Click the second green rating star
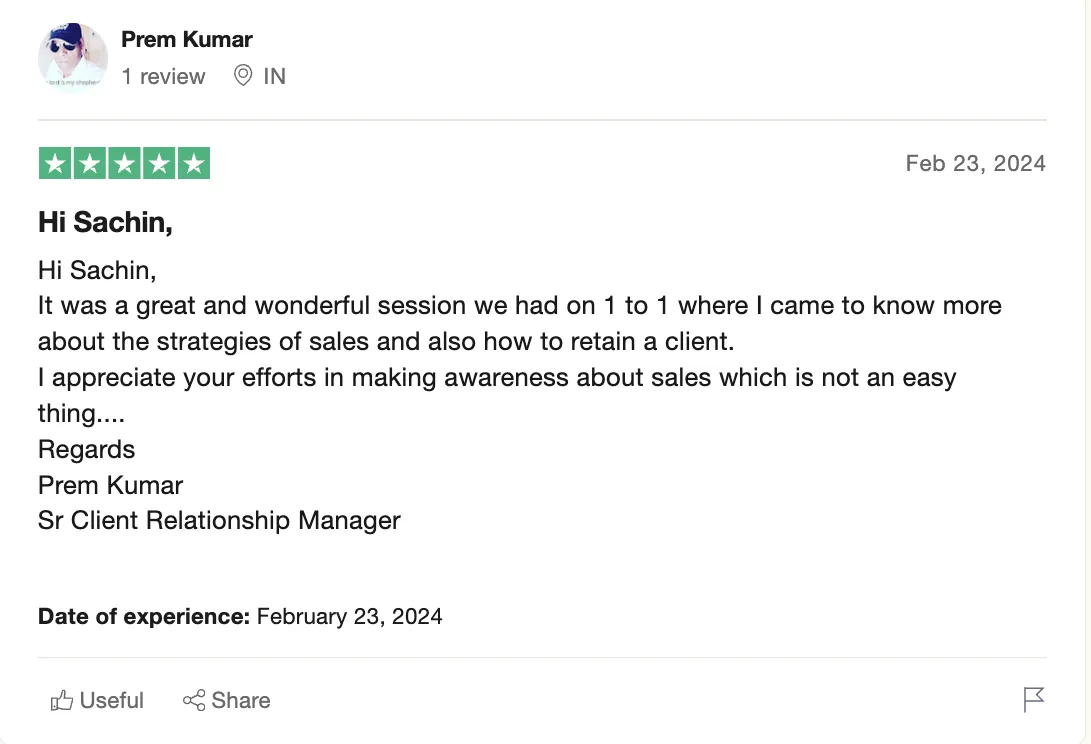Viewport: 1091px width, 744px height. [90, 164]
